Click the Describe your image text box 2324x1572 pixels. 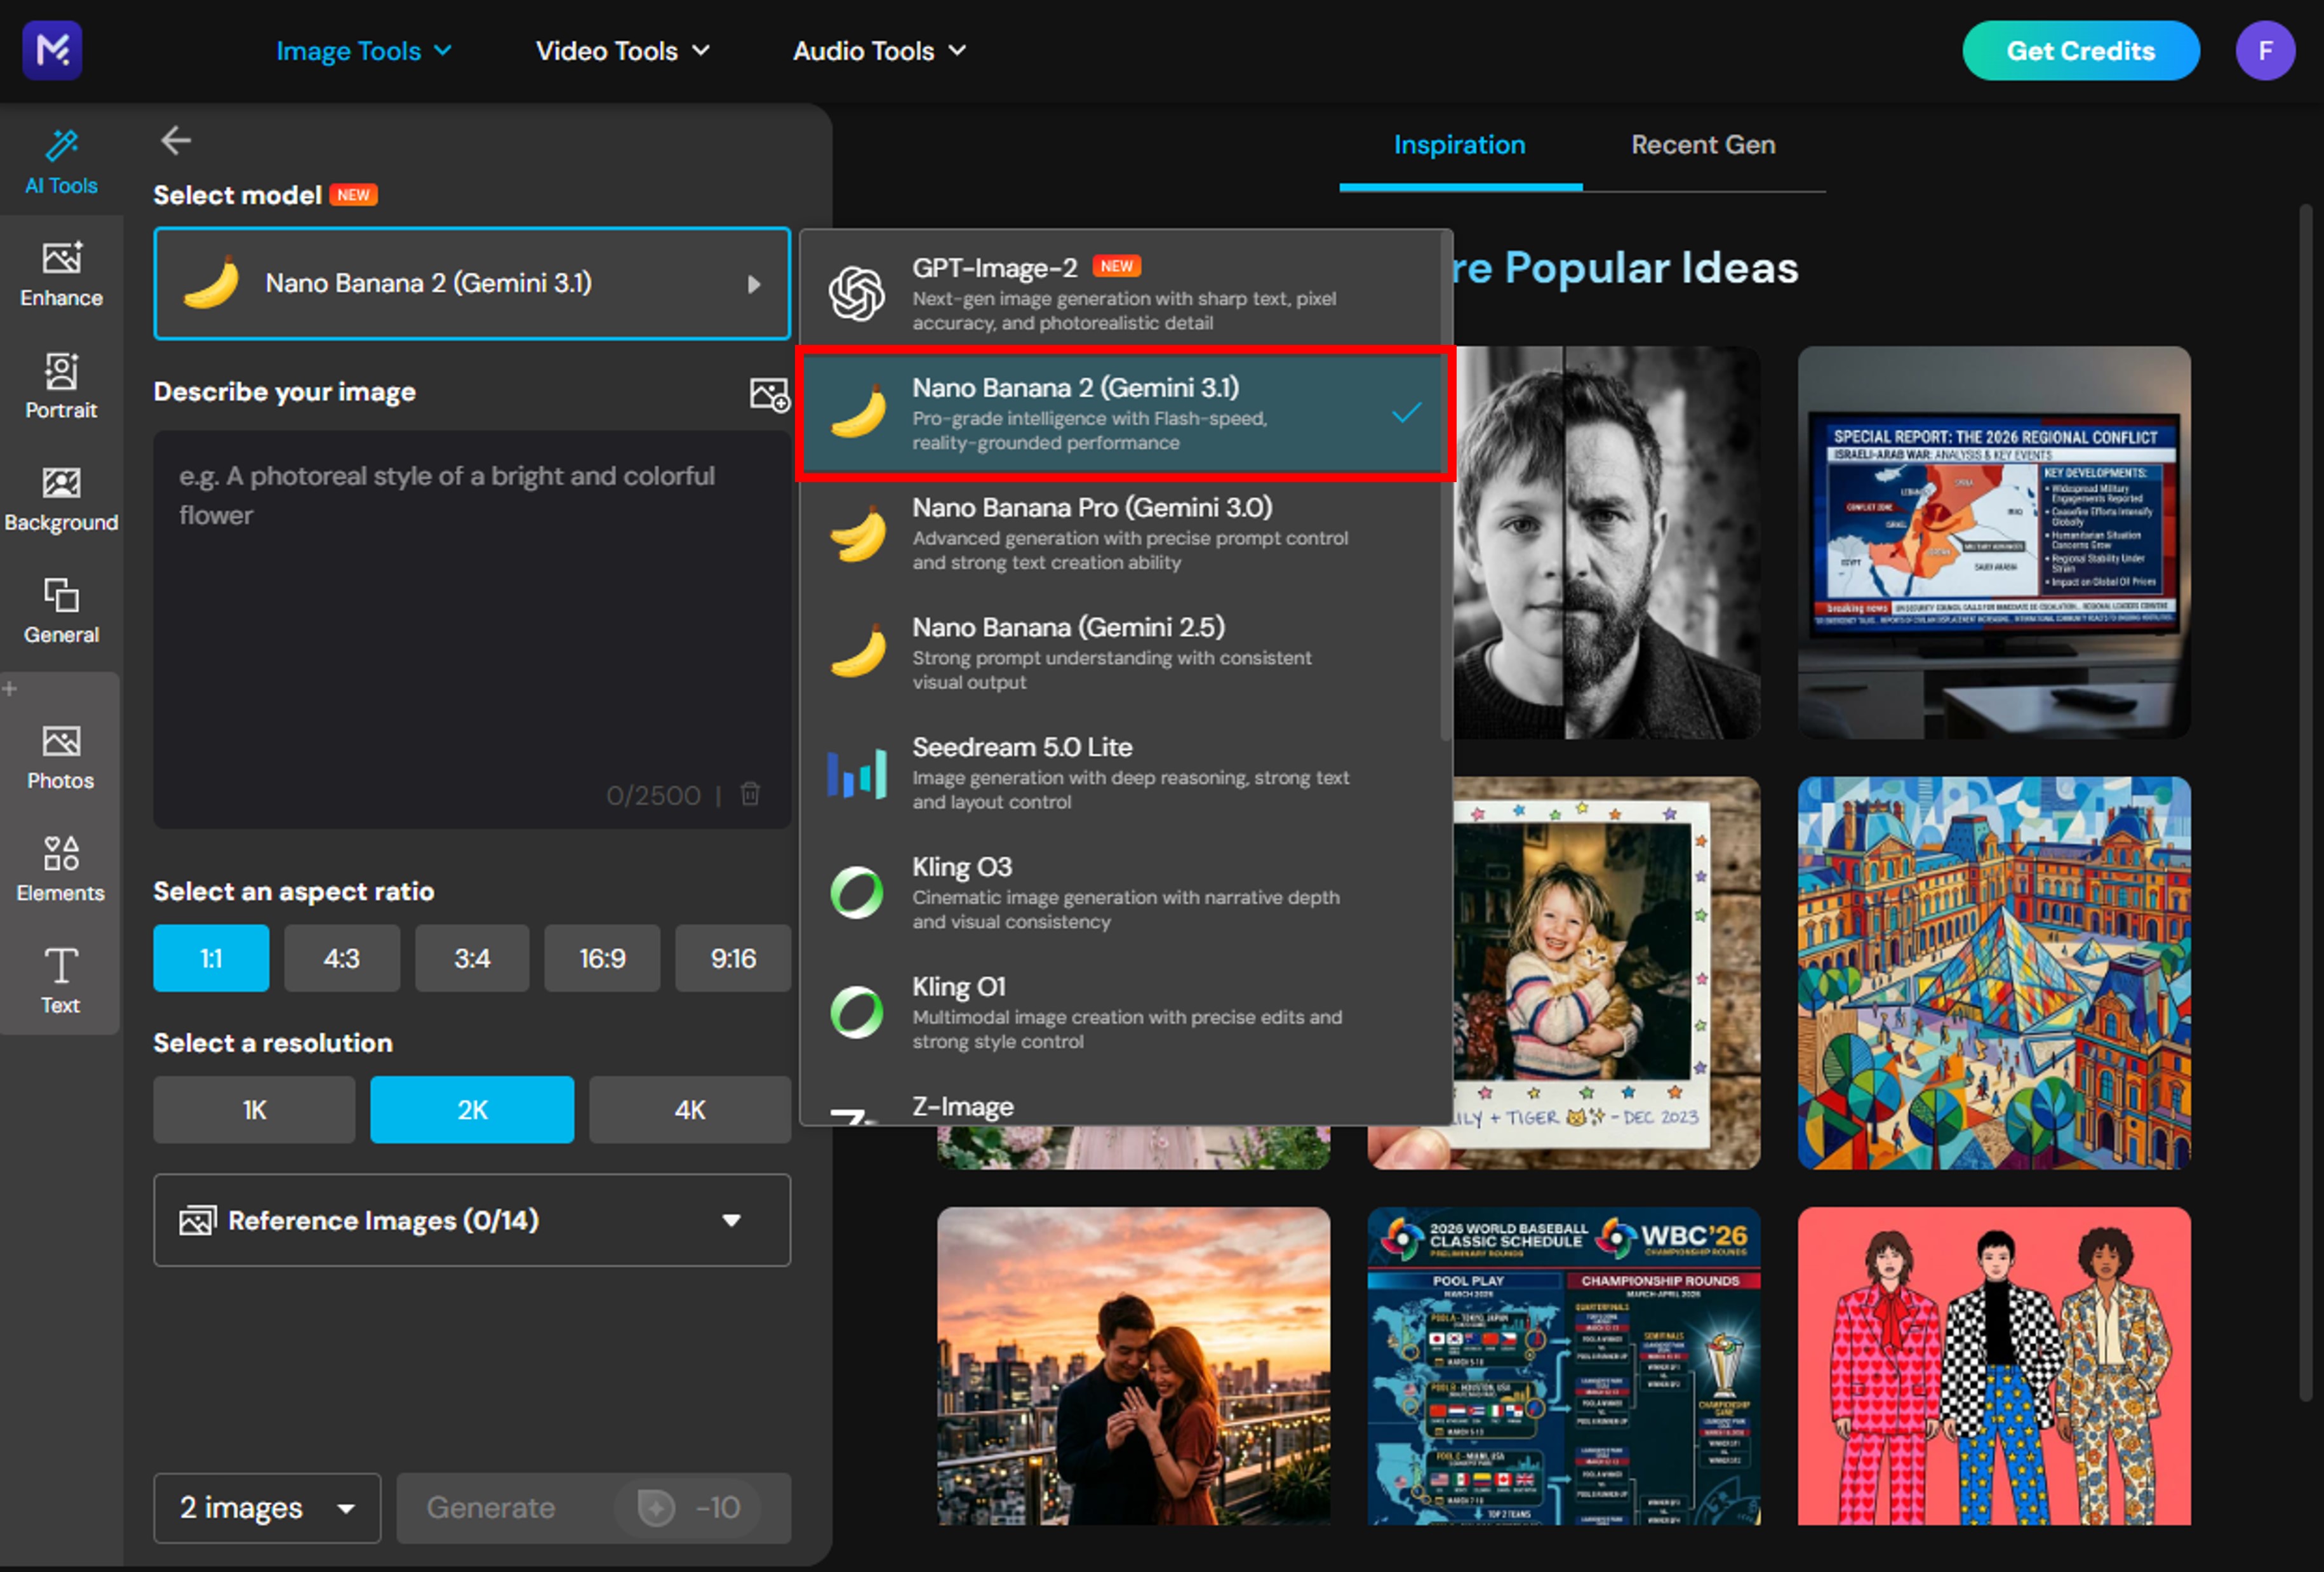tap(472, 630)
